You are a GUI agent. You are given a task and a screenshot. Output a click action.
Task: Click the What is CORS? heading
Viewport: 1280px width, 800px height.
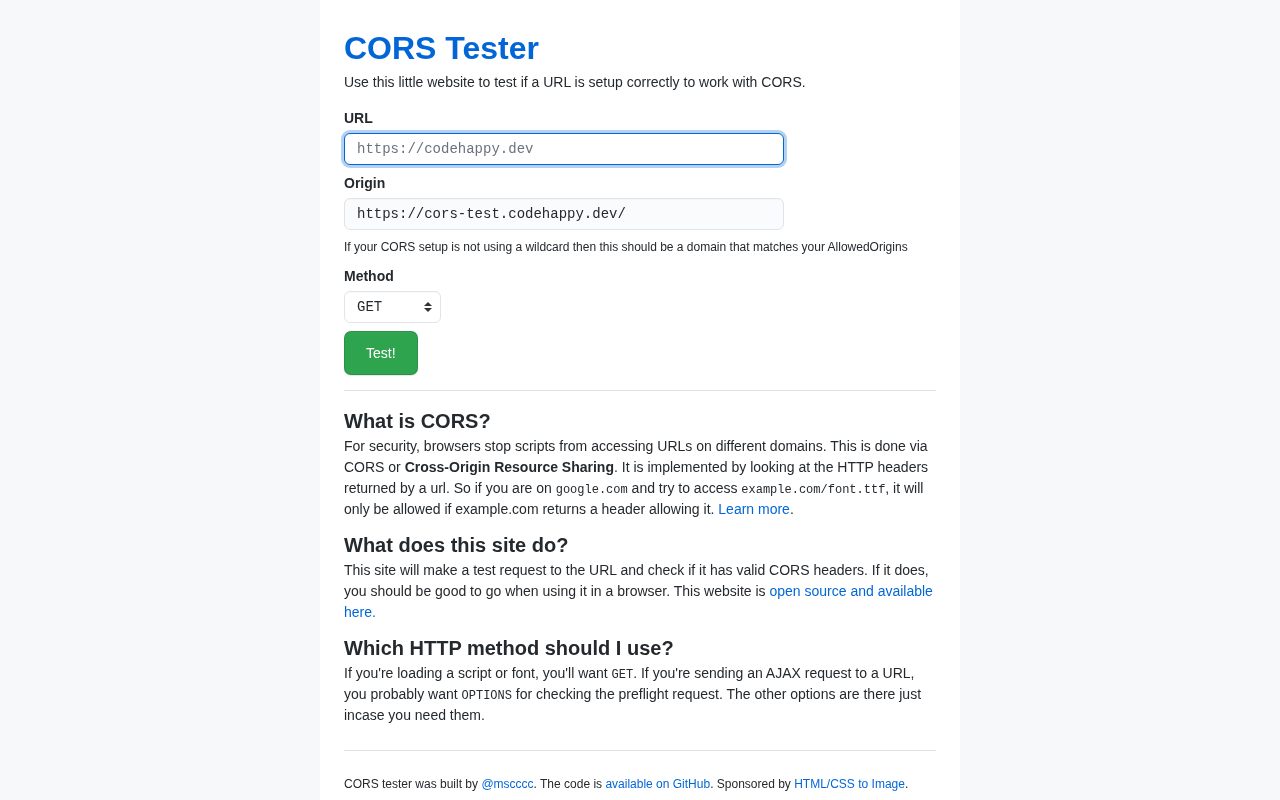coord(417,421)
